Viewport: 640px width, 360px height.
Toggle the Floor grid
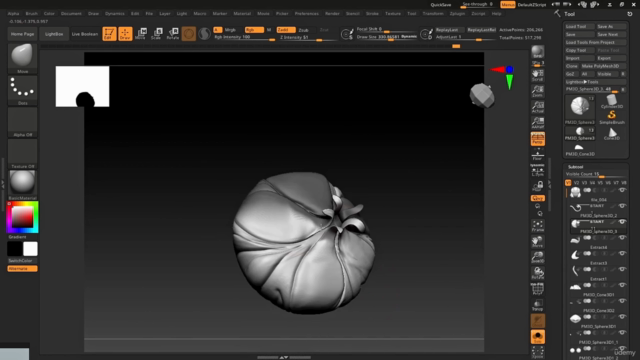pos(538,155)
